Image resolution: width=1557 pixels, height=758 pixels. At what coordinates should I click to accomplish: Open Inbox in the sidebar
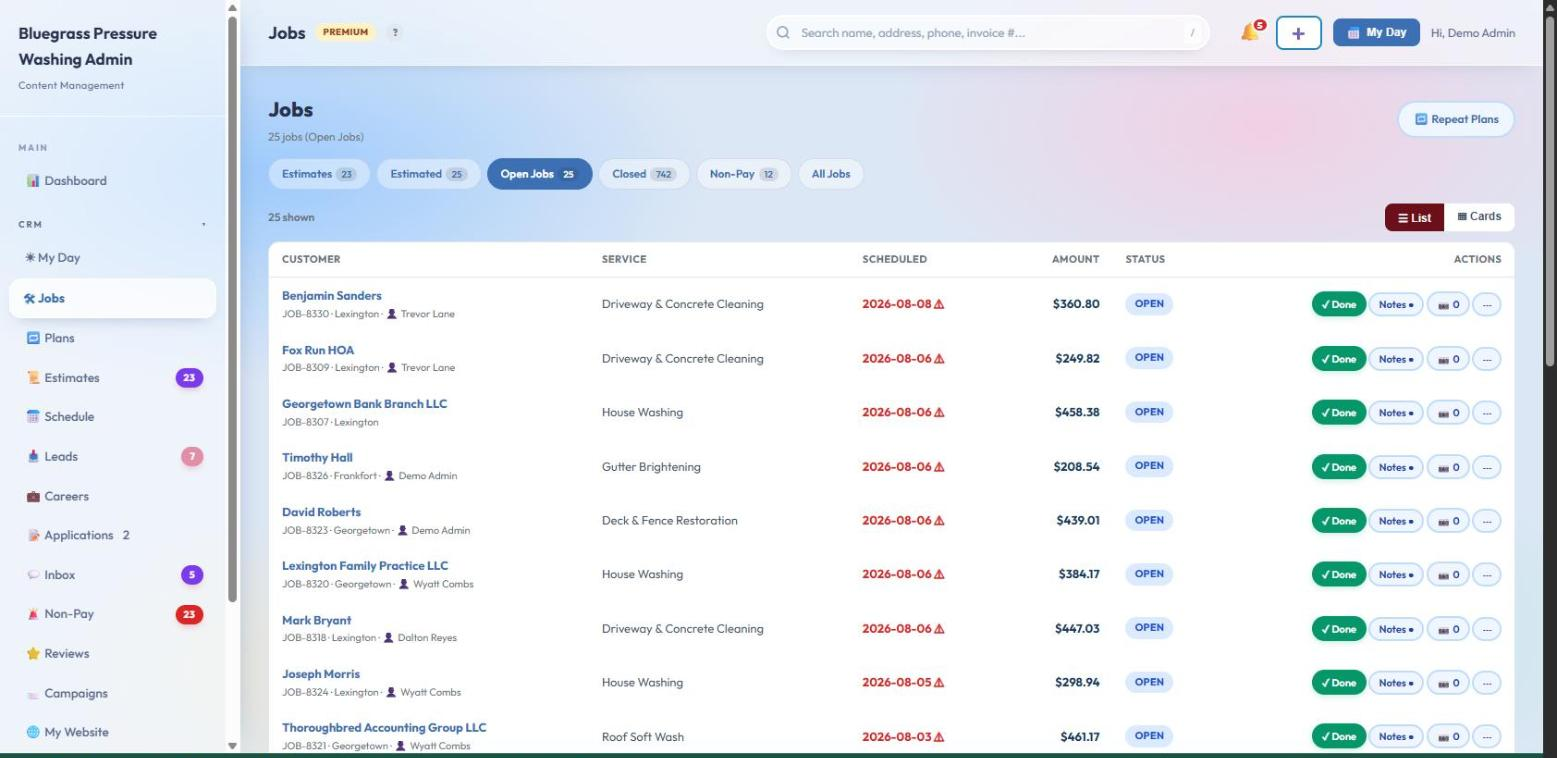tap(112, 575)
